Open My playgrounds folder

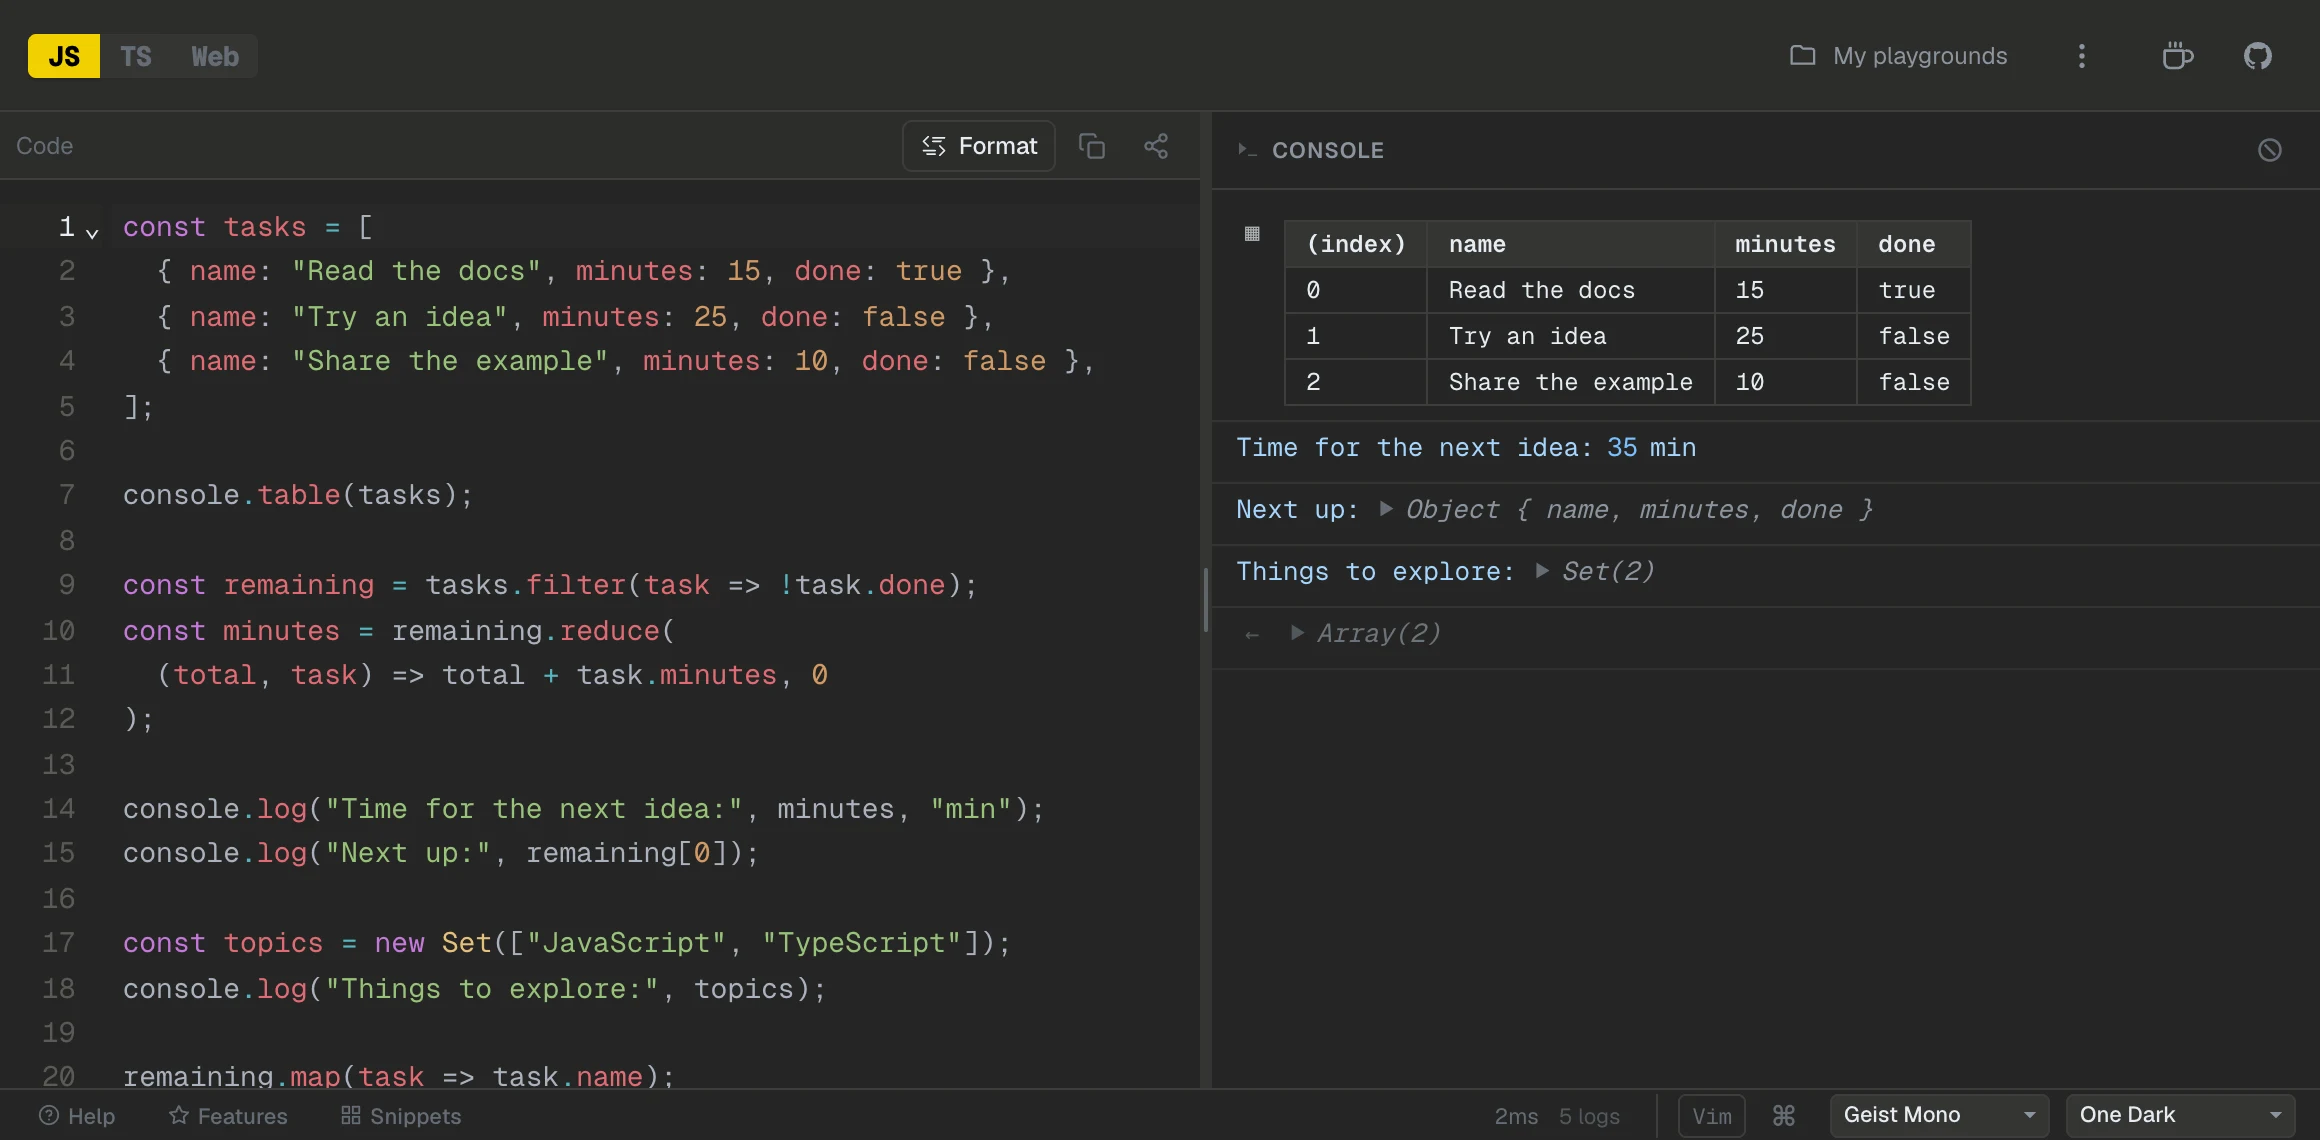[x=1898, y=56]
